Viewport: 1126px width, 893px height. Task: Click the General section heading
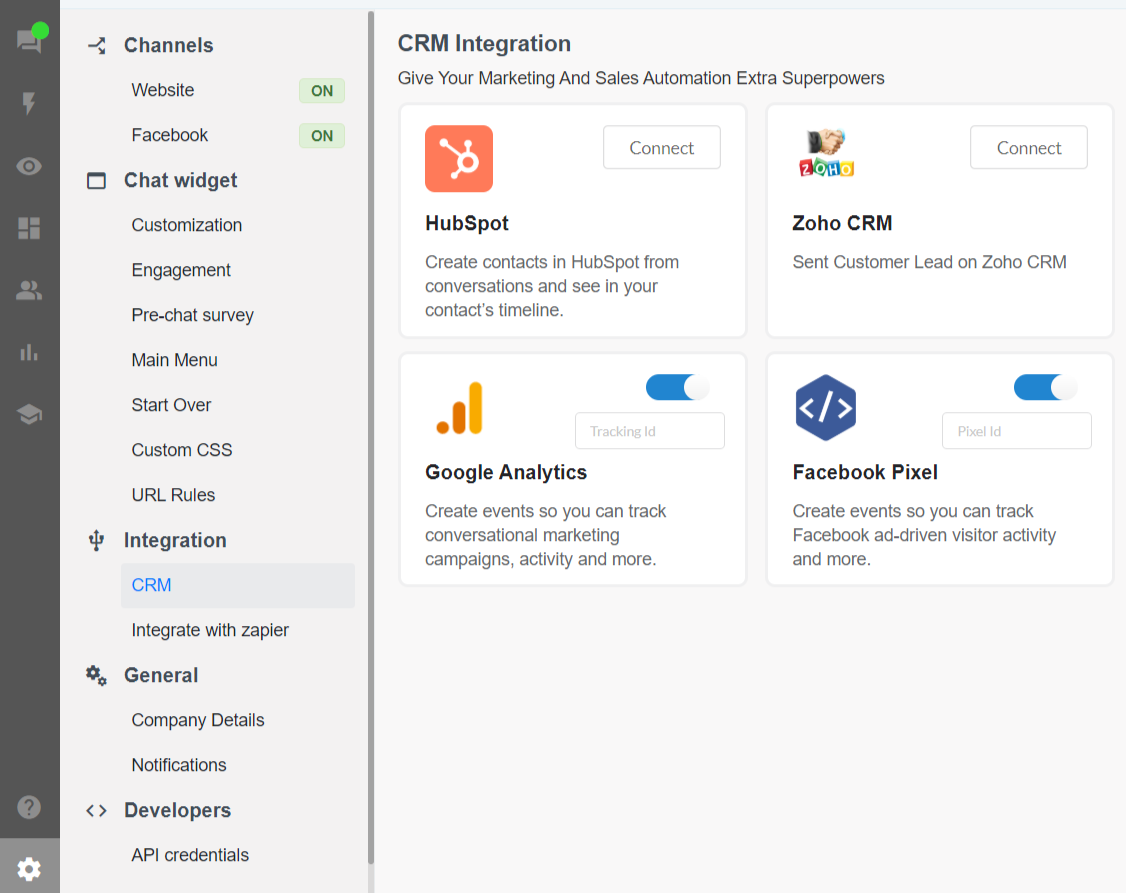click(x=161, y=675)
